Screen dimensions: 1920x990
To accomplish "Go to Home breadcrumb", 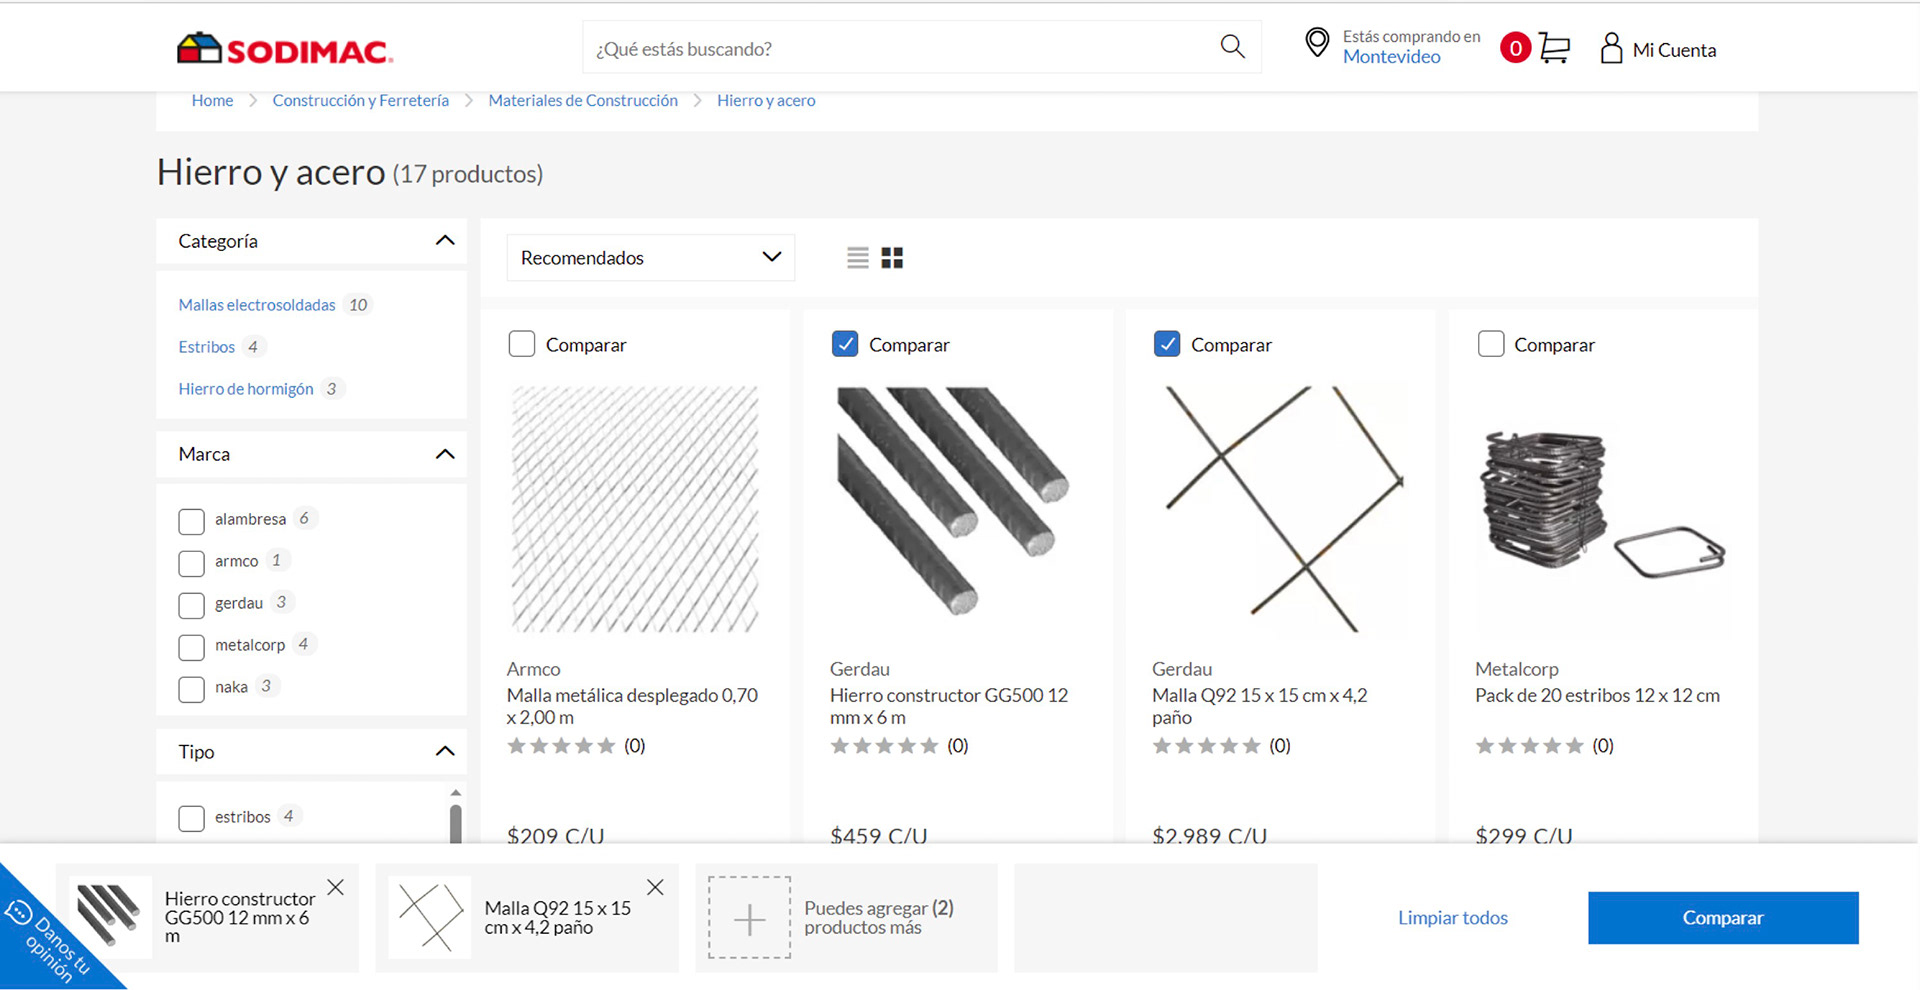I will [212, 100].
